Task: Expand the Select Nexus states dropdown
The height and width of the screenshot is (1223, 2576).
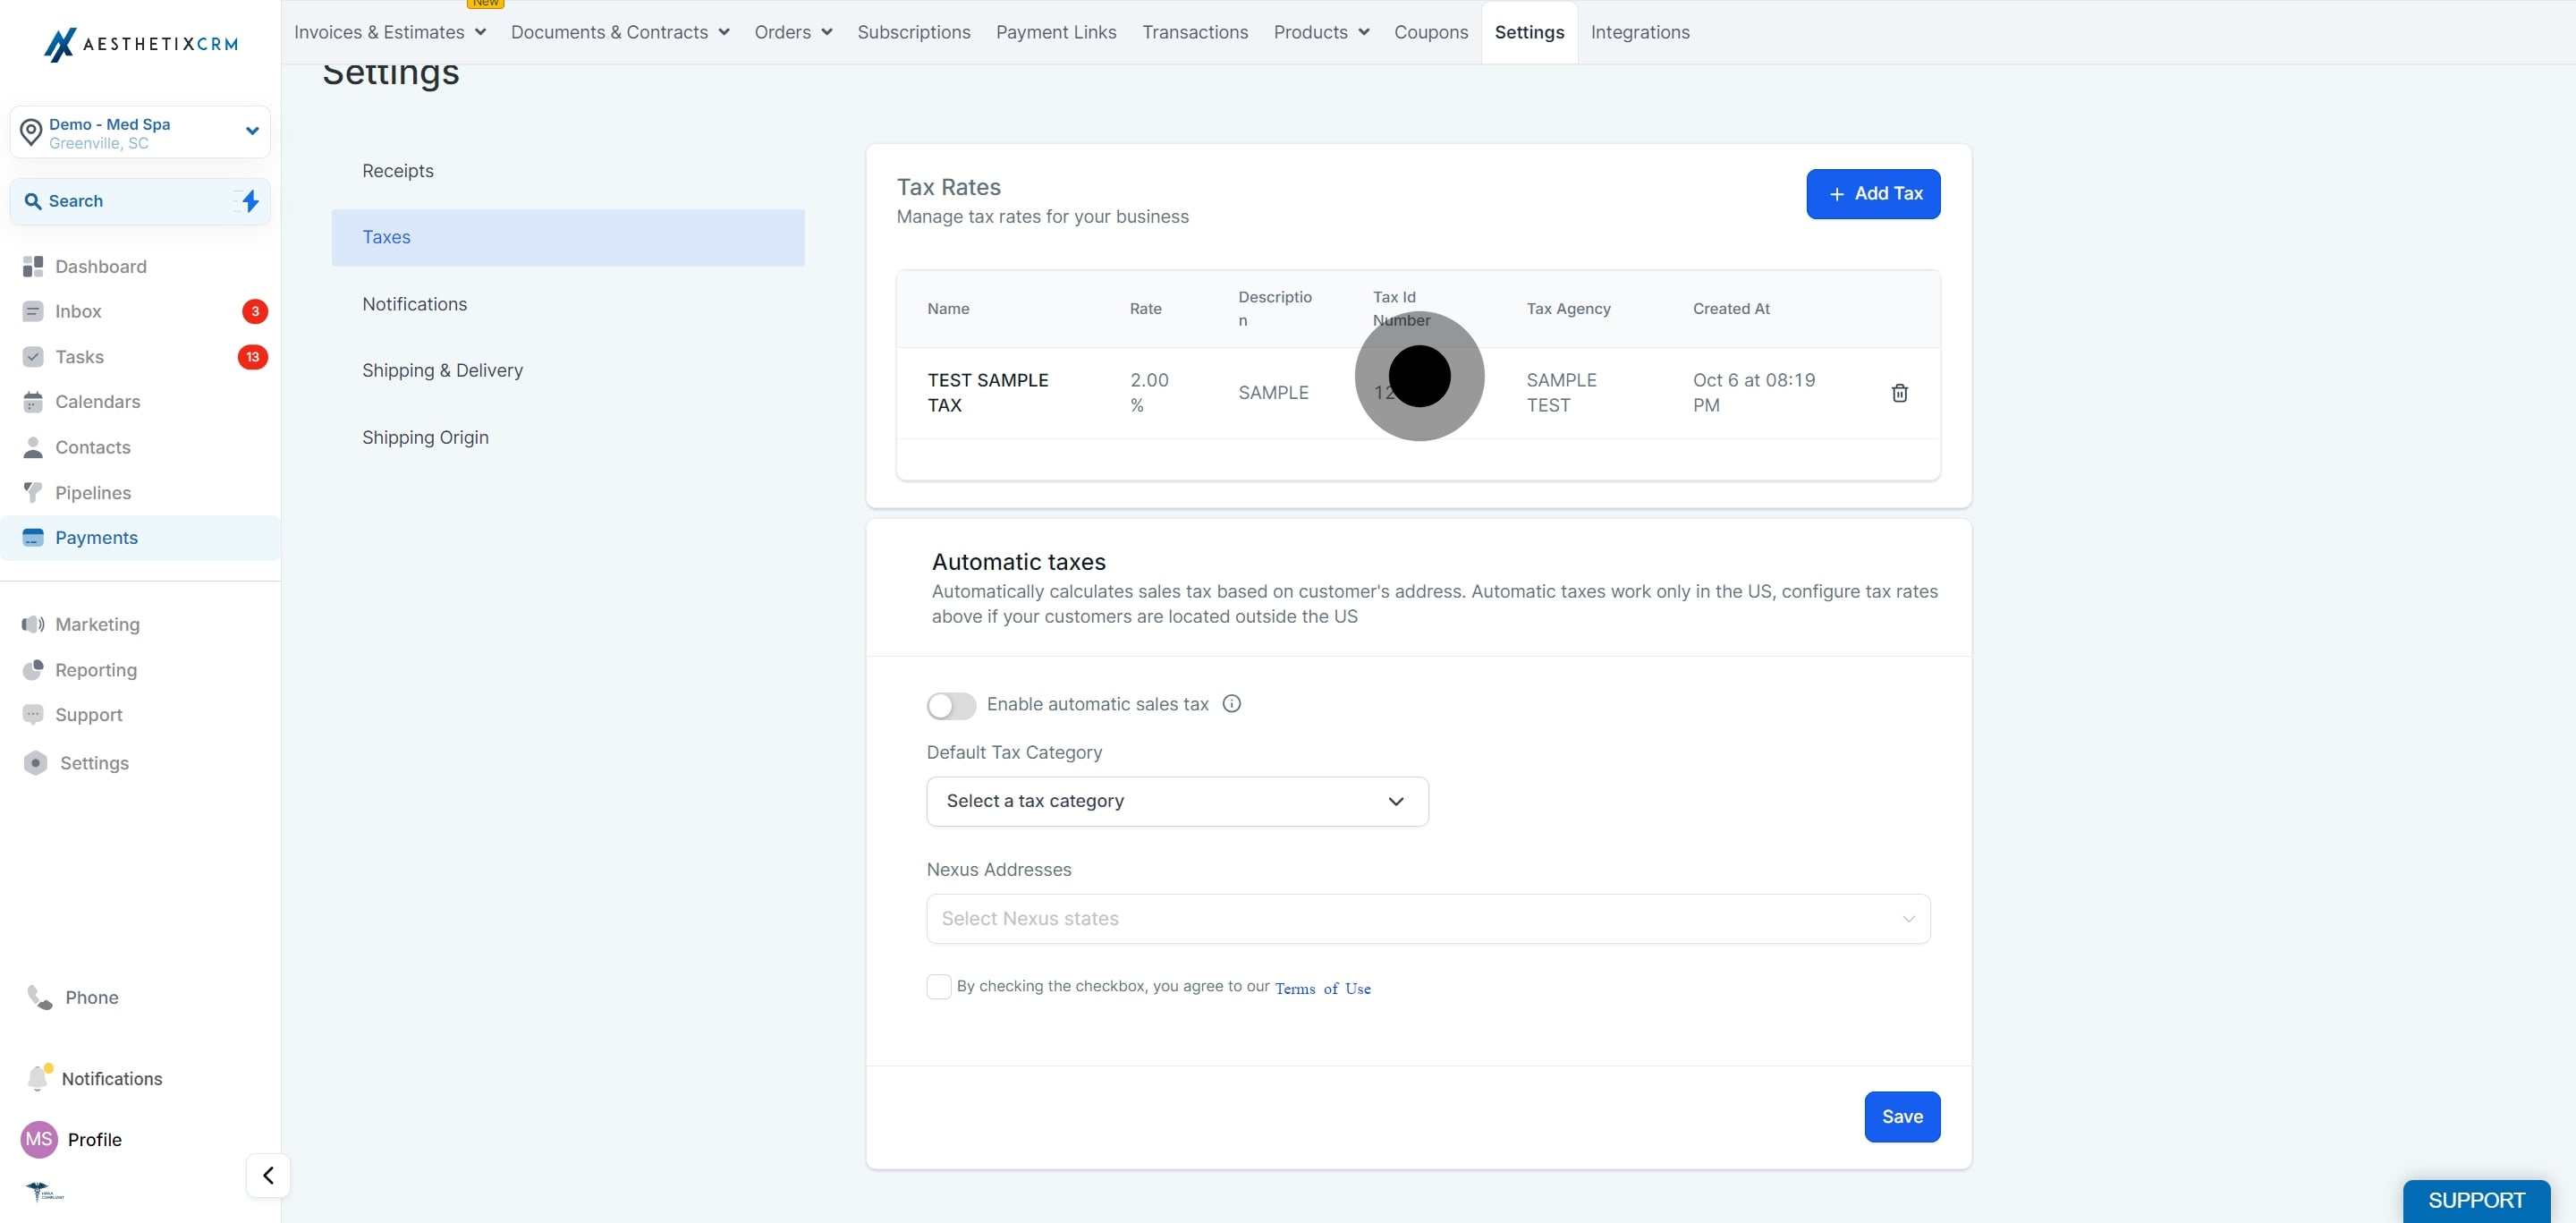Action: point(1428,918)
